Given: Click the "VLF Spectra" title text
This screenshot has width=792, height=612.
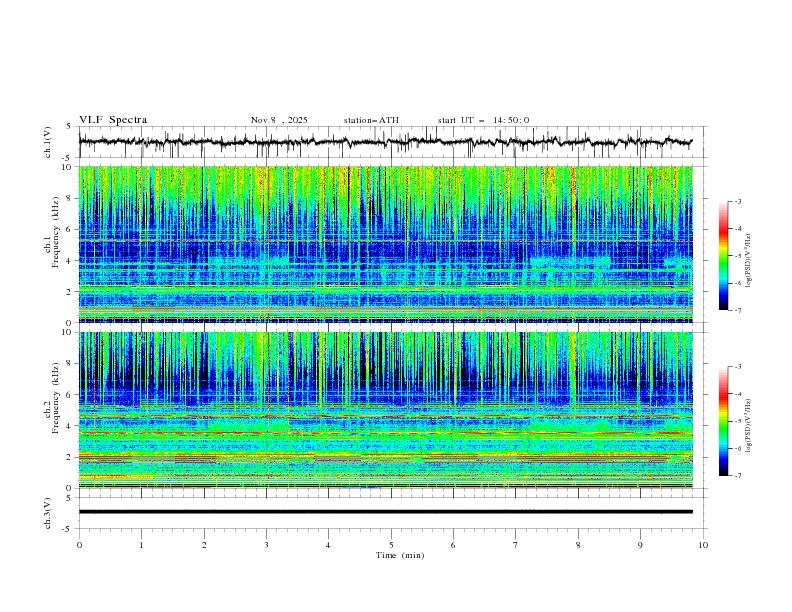Looking at the screenshot, I should tap(113, 120).
